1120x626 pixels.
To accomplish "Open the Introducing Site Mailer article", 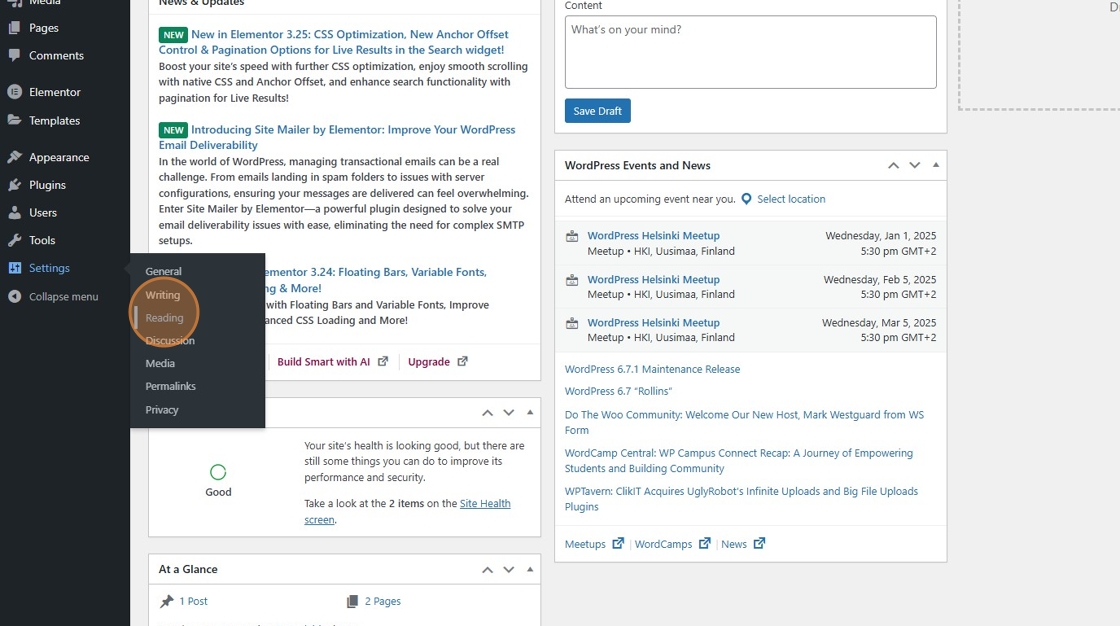I will click(337, 137).
